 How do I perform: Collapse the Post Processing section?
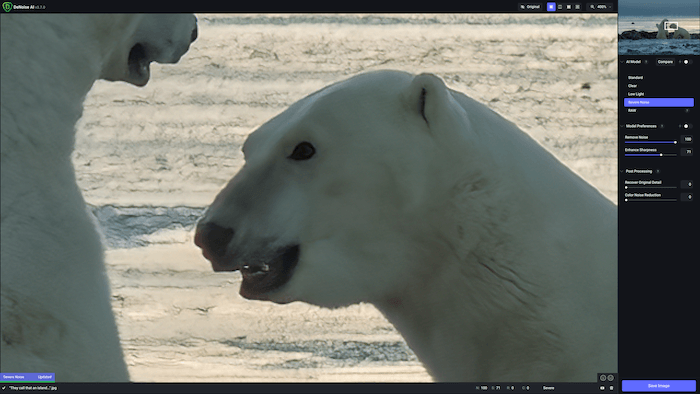click(x=622, y=171)
